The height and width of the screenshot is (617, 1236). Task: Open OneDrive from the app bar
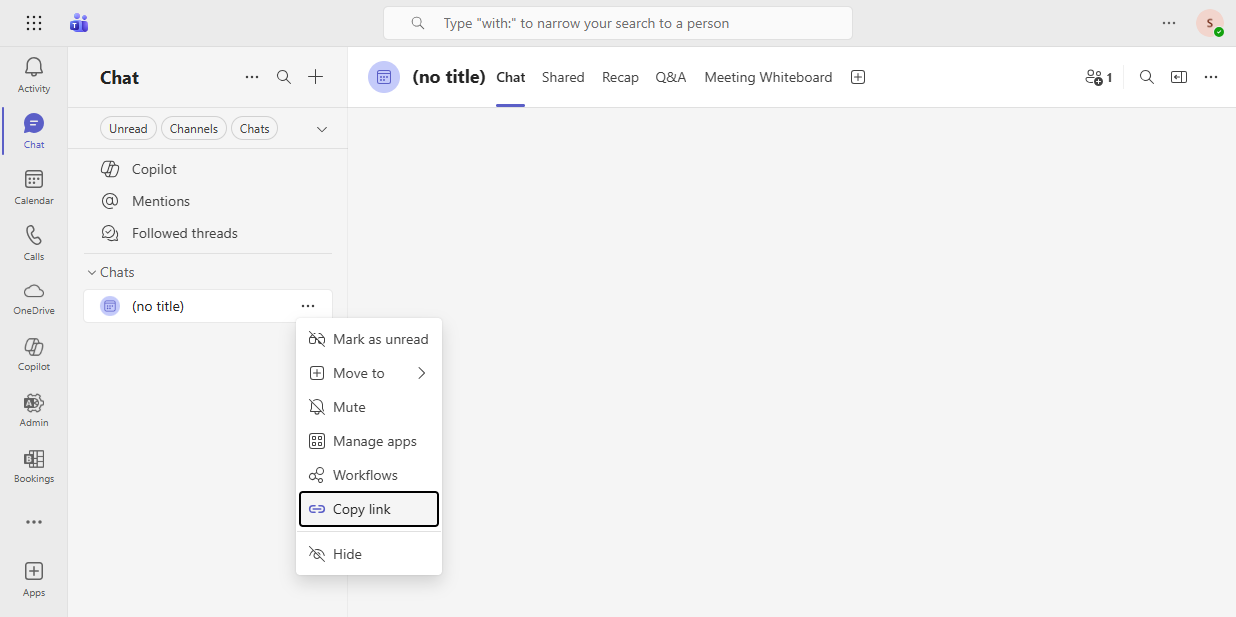(34, 298)
